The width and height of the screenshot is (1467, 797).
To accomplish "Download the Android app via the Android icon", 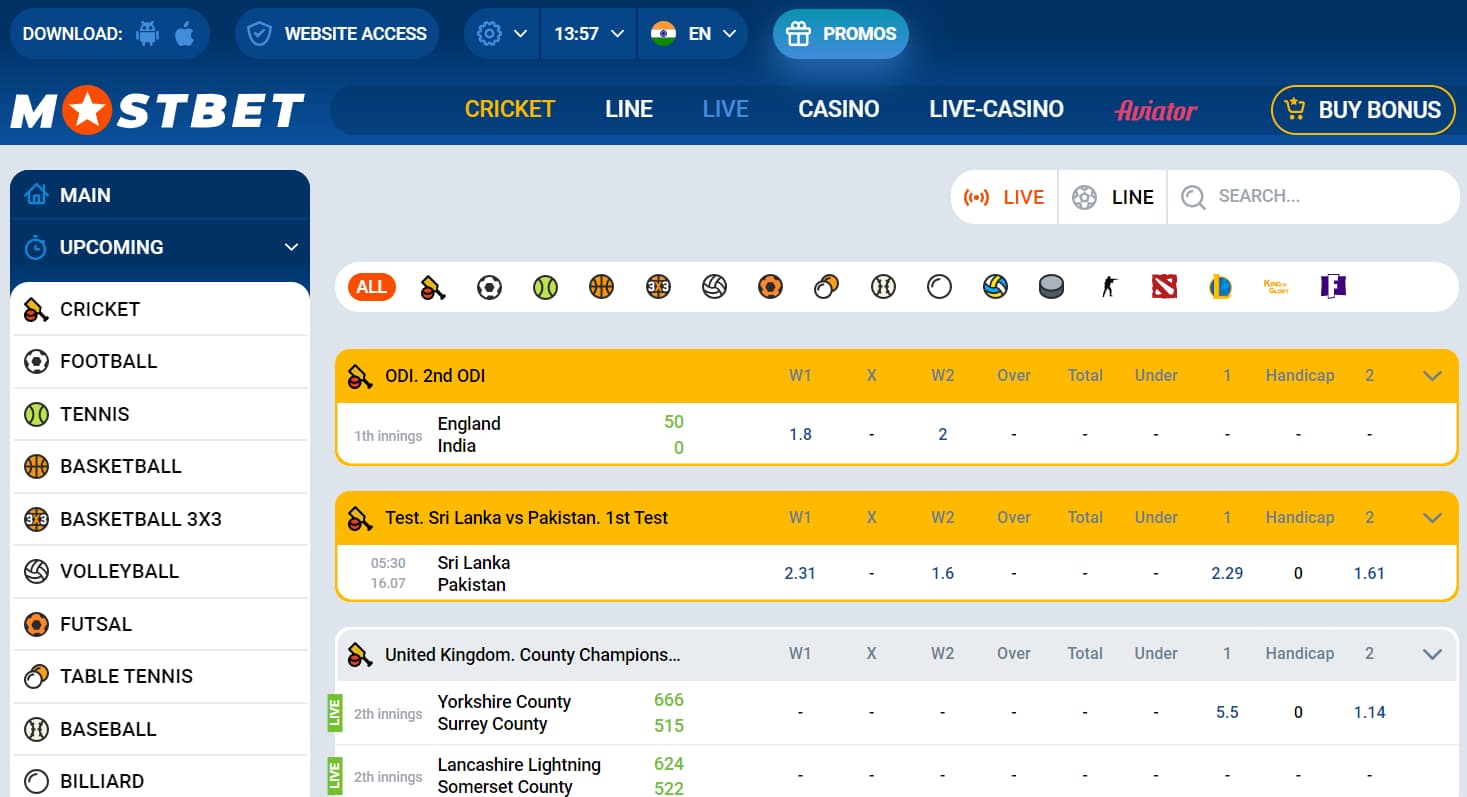I will click(148, 34).
